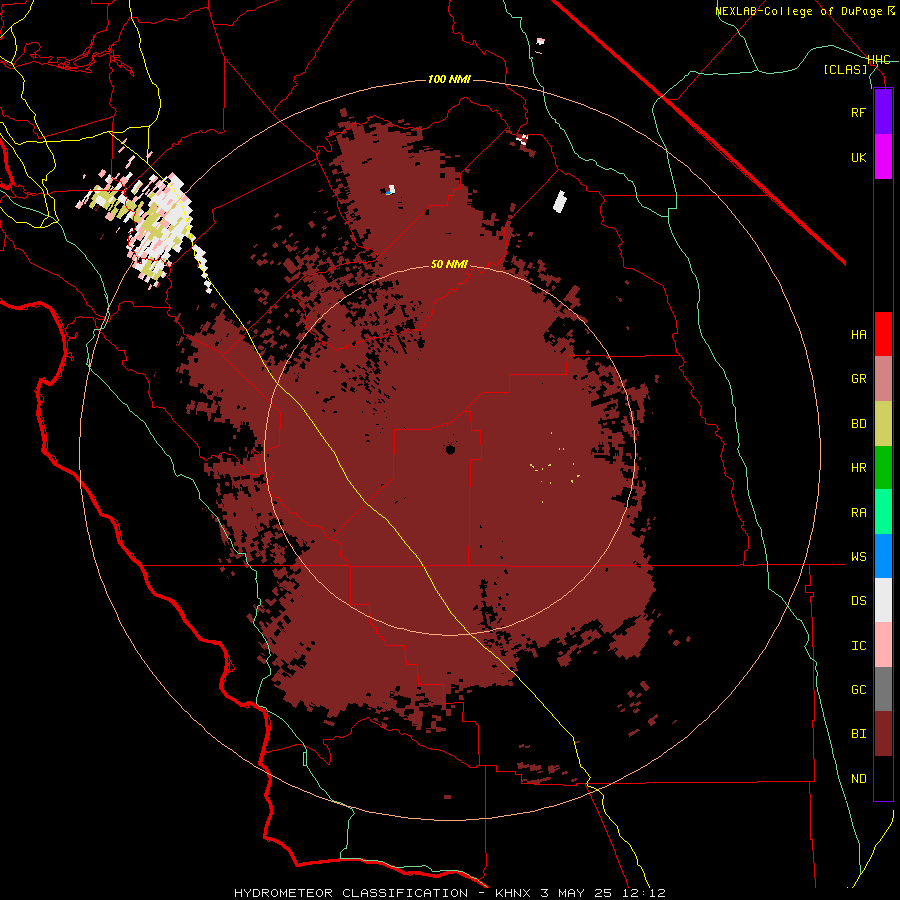The image size is (900, 900).
Task: Click the 3 MAY 25 date text
Action: coord(576,893)
